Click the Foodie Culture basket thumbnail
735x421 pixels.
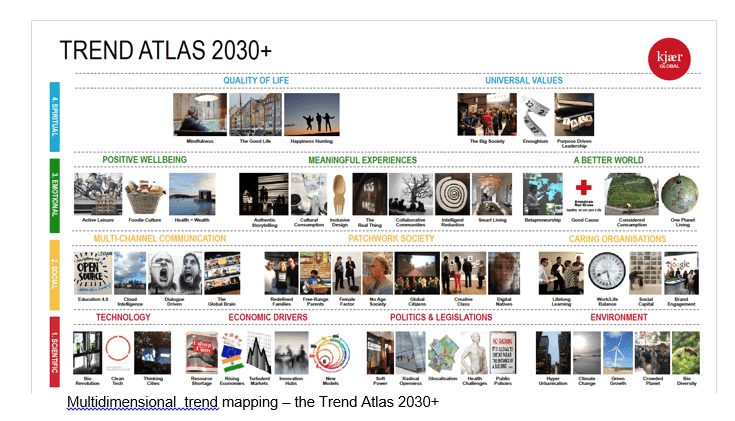(143, 193)
